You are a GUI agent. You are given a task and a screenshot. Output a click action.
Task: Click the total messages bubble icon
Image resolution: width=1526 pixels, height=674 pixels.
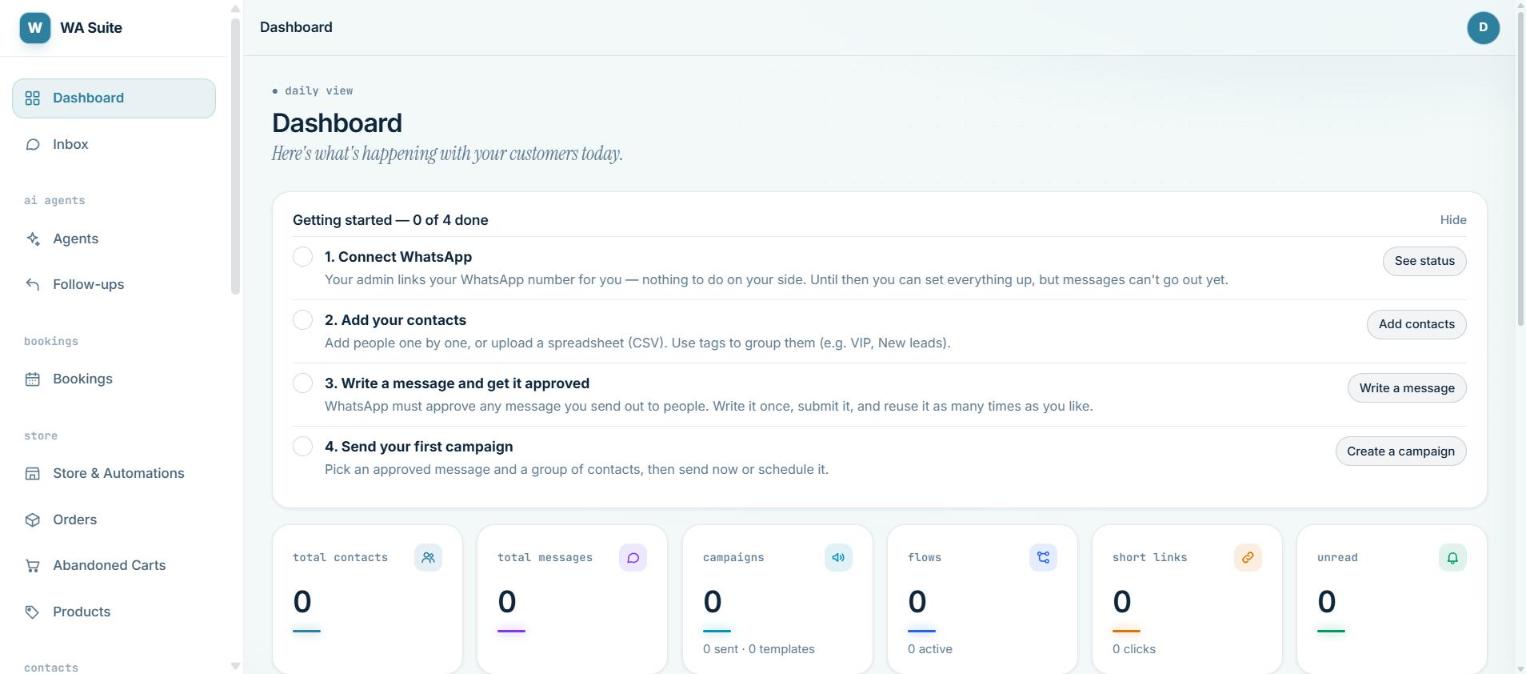pos(633,558)
